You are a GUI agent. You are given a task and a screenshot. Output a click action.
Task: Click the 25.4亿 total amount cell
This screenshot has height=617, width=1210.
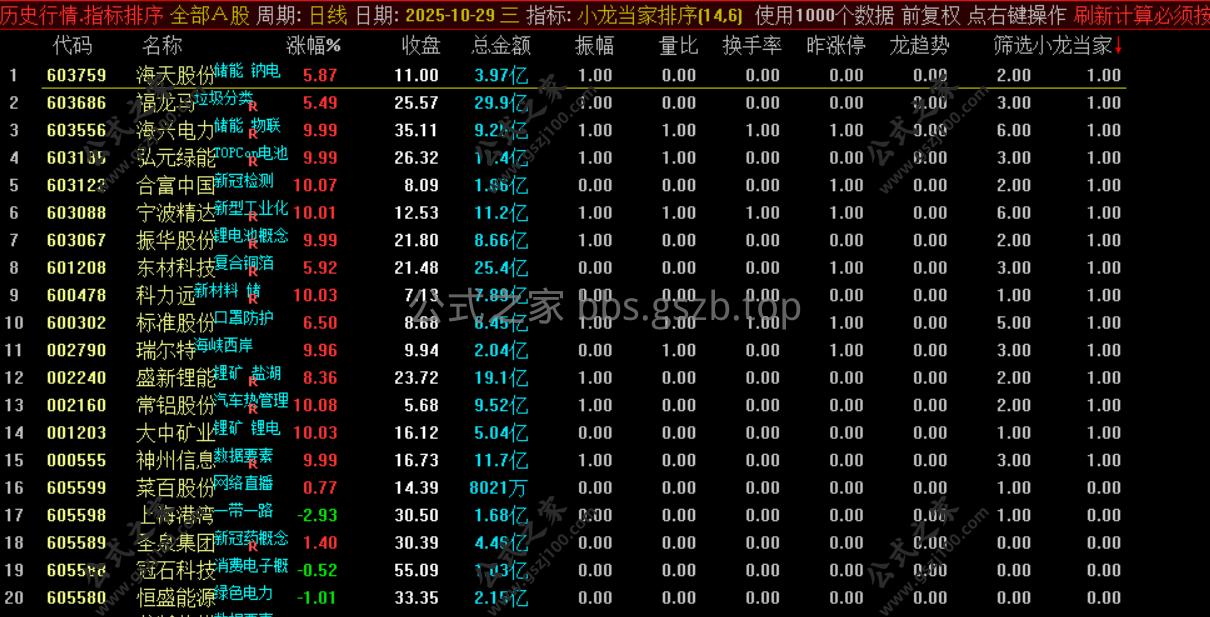(x=501, y=268)
